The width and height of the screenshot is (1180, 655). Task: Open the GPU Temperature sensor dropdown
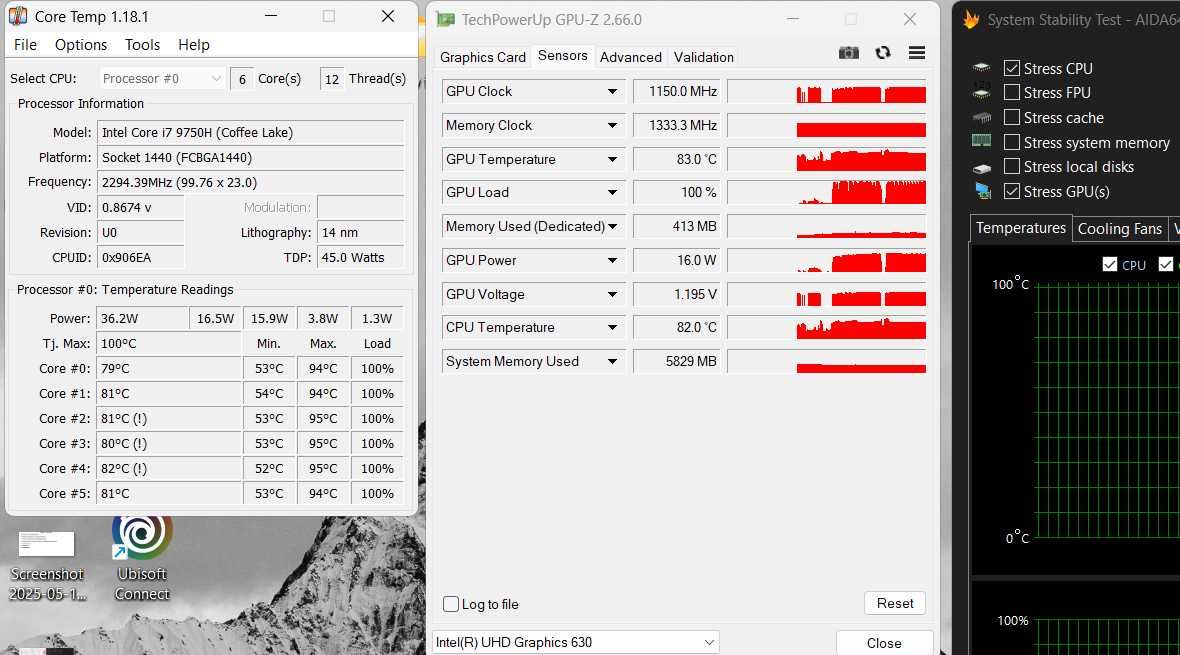point(612,159)
